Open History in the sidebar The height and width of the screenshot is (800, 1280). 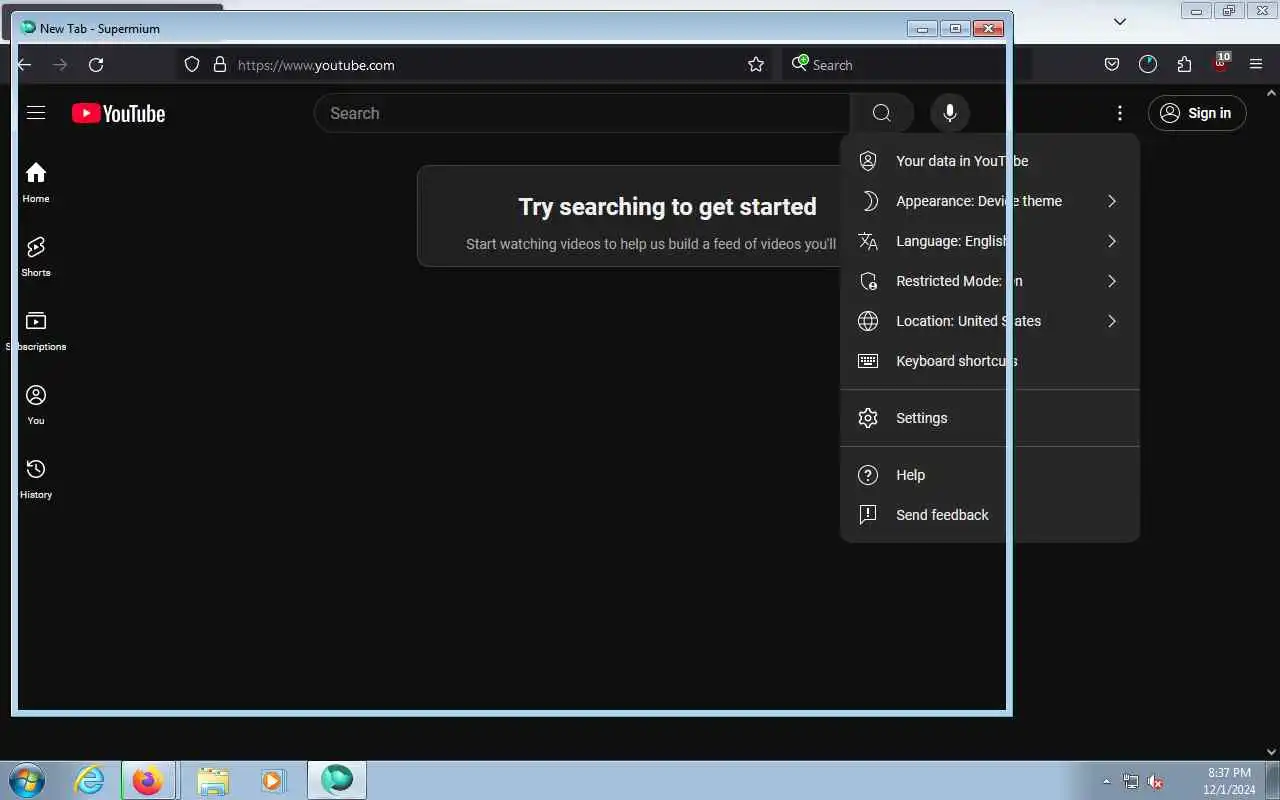click(36, 479)
